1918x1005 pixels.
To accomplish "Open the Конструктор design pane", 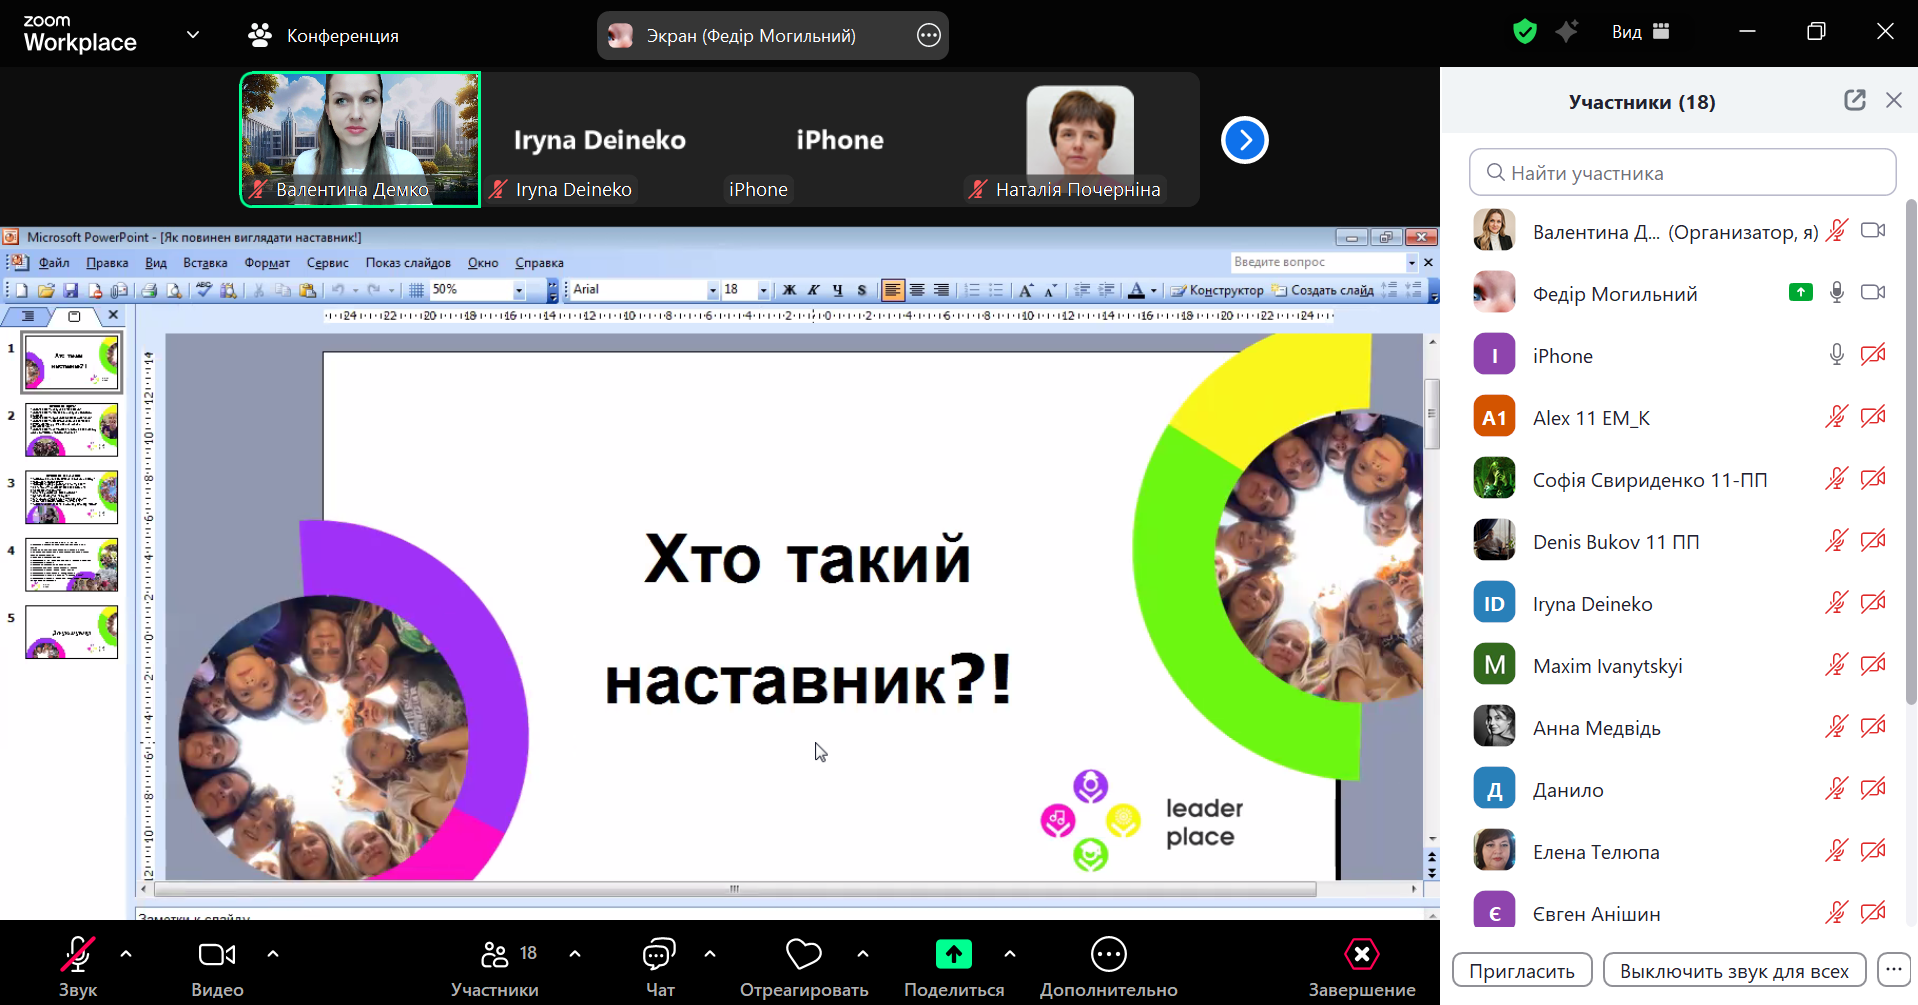I will pyautogui.click(x=1217, y=290).
